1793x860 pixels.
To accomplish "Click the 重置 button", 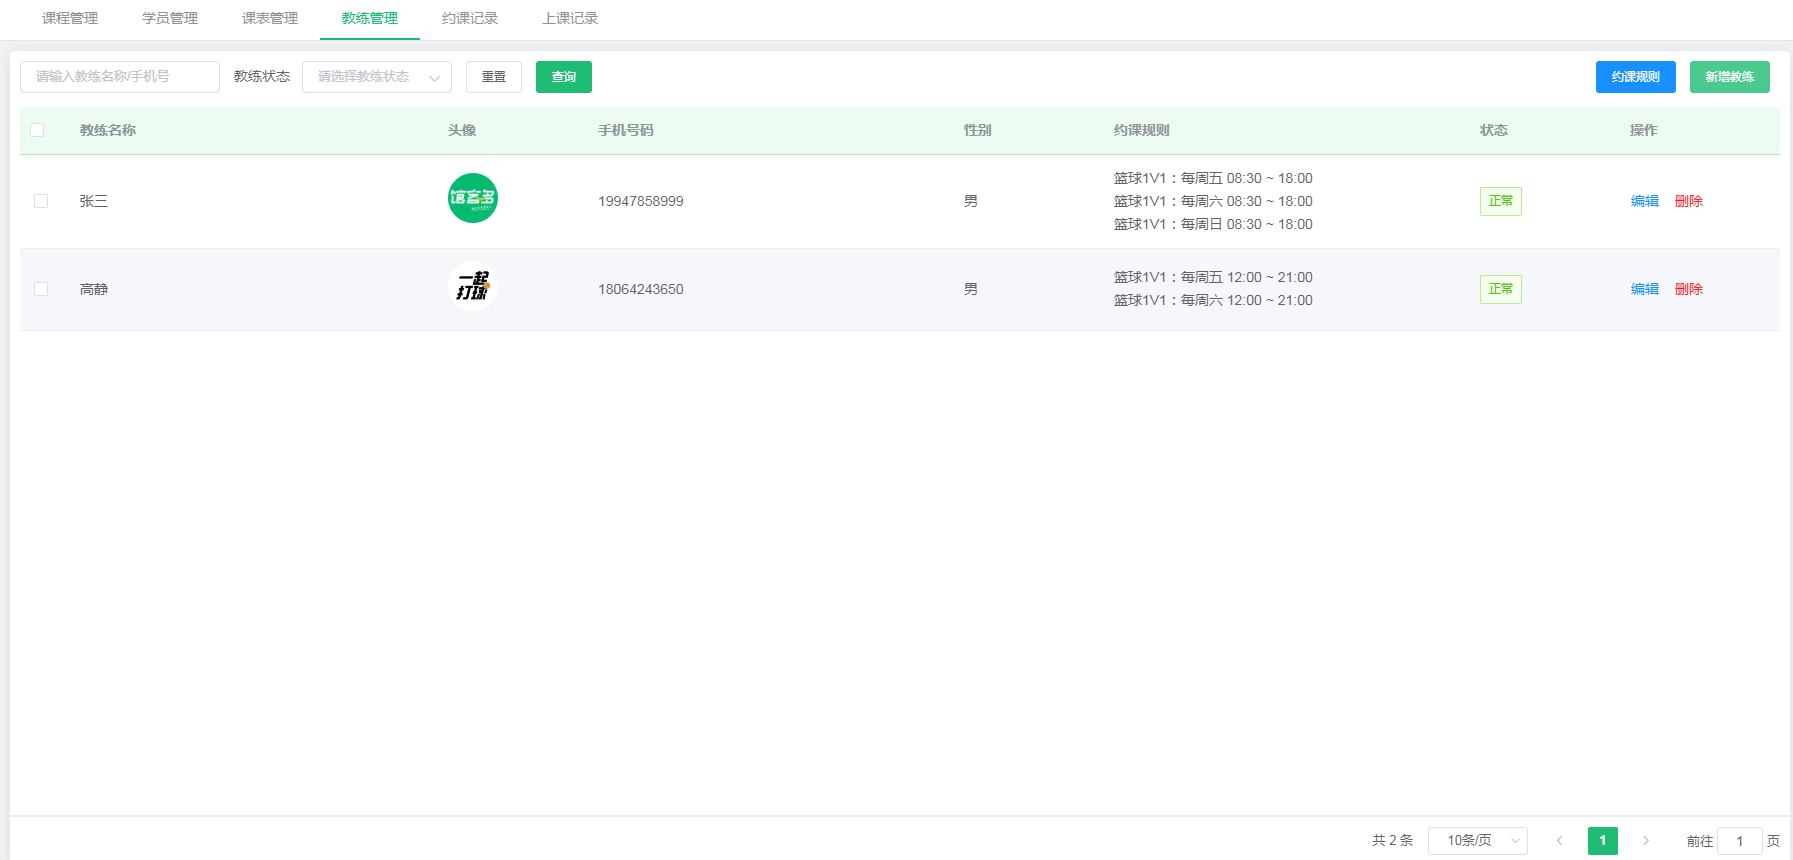I will coord(493,77).
